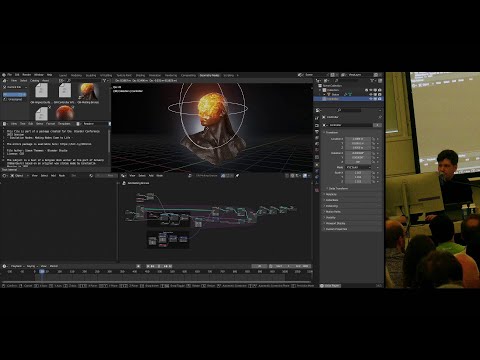480x360 pixels.
Task: Switch to the Layout workspace tab
Action: 63,75
